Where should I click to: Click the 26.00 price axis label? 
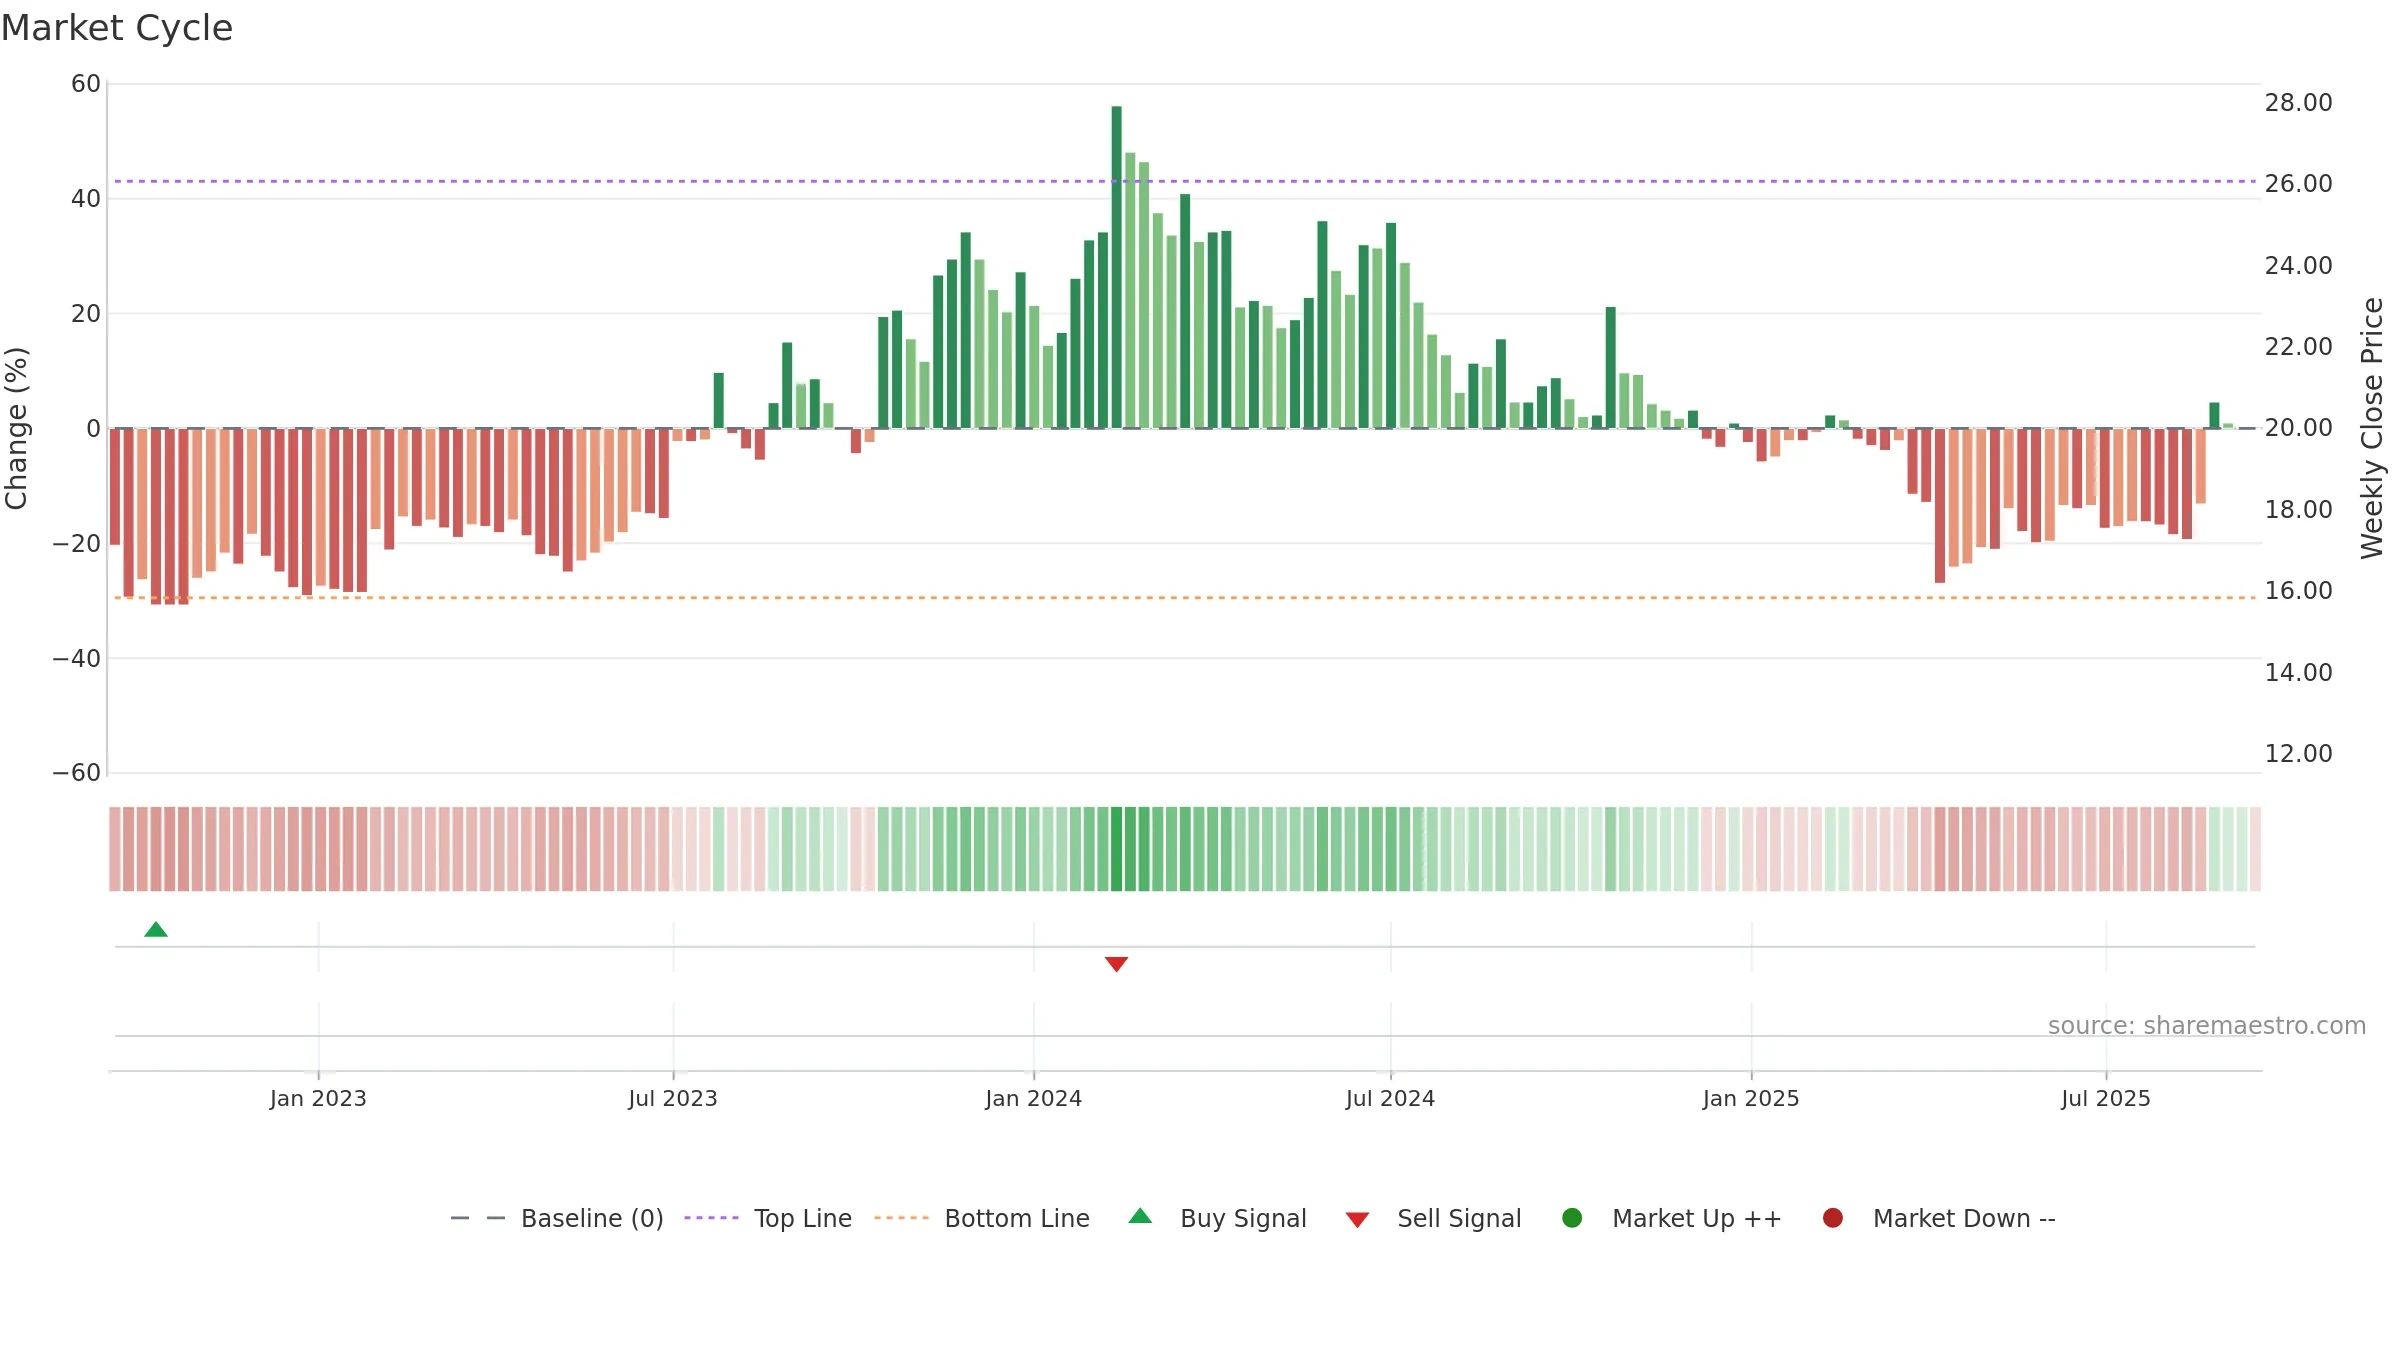tap(2298, 183)
